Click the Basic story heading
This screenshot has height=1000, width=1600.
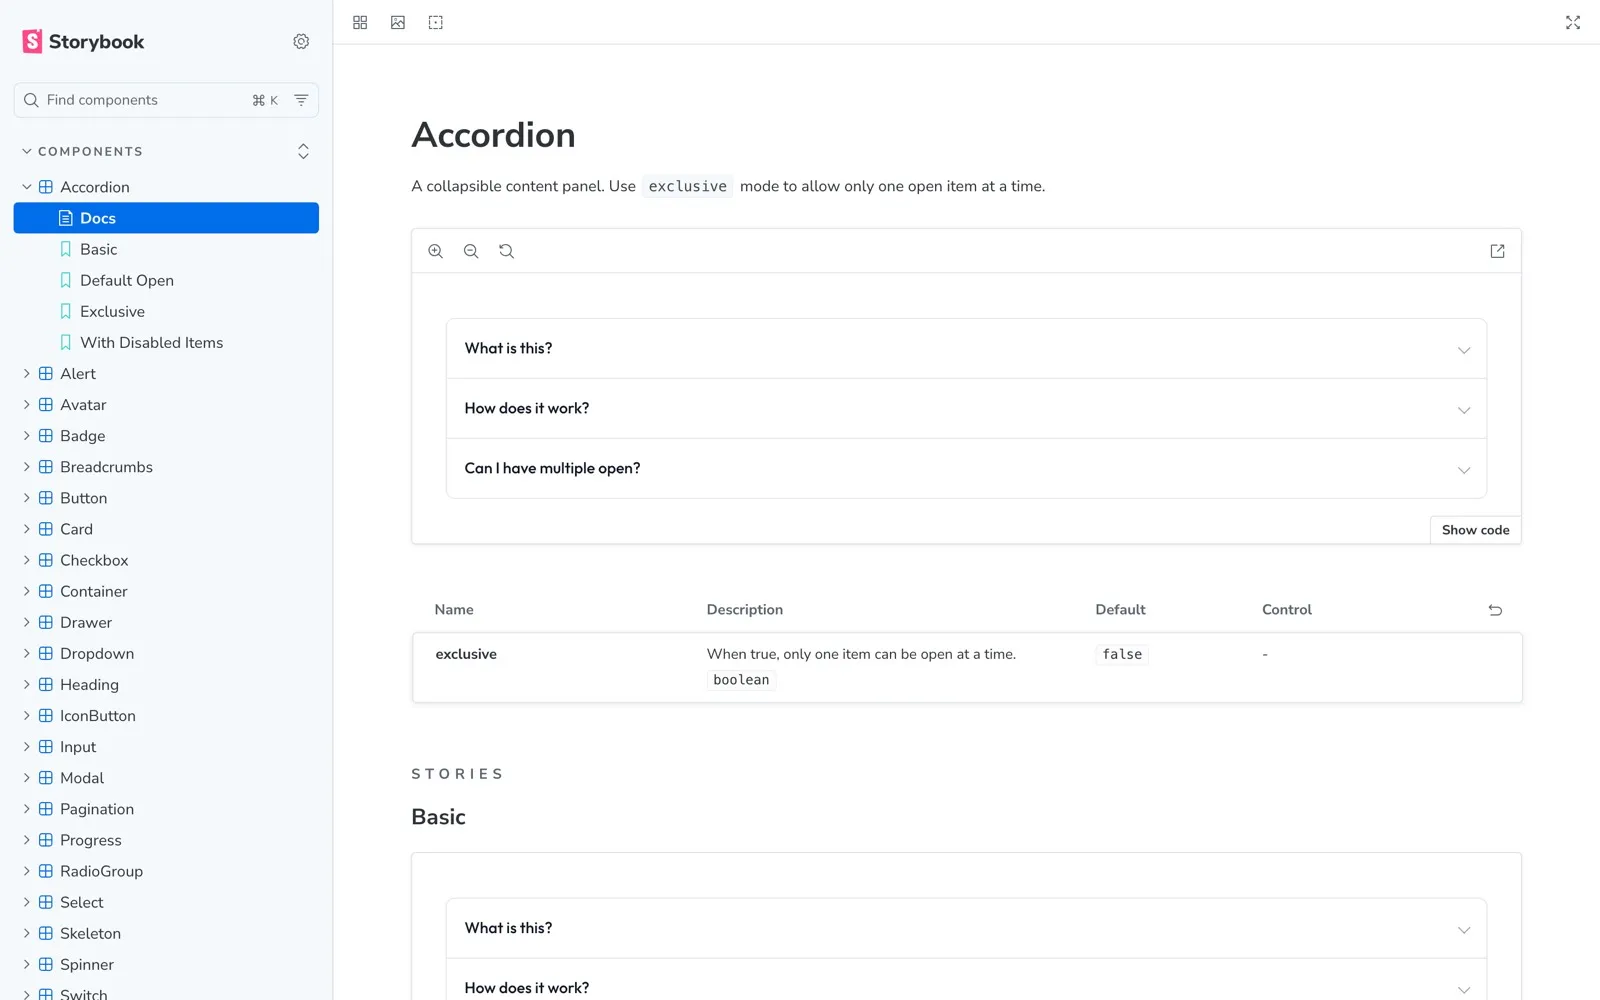coord(438,817)
